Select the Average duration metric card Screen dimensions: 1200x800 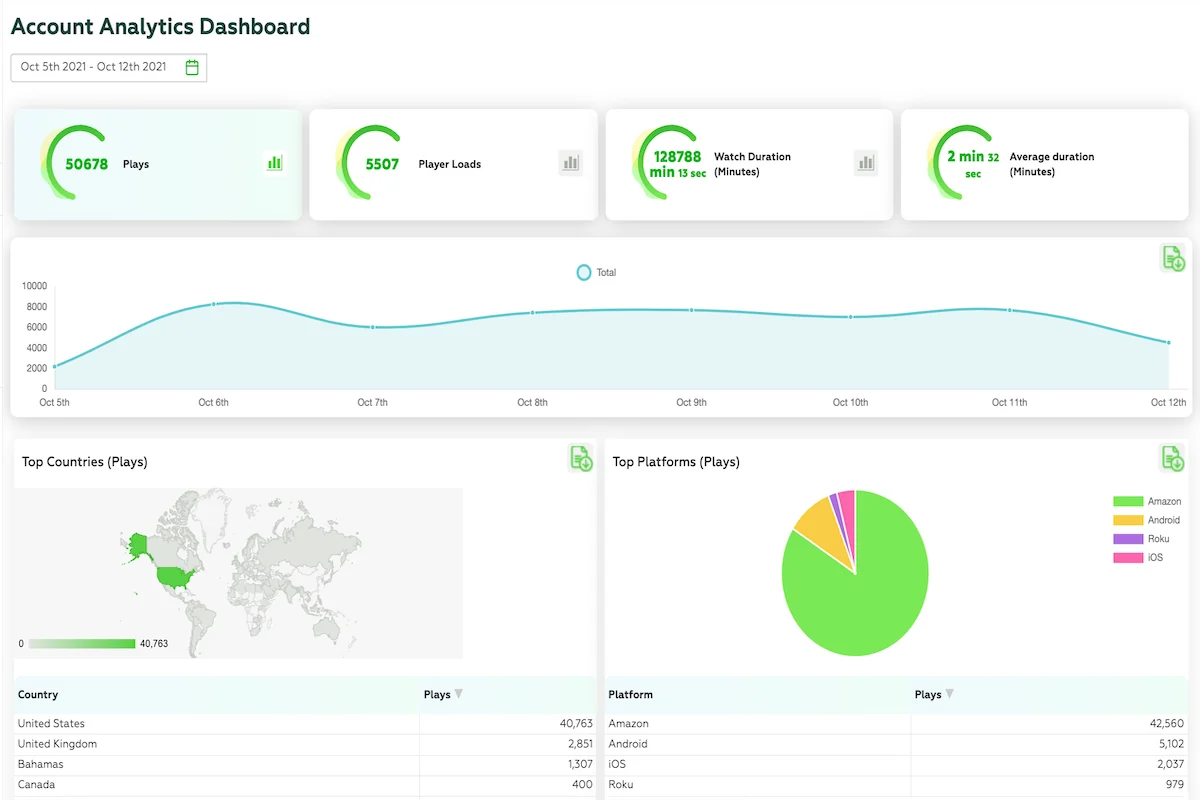1044,165
